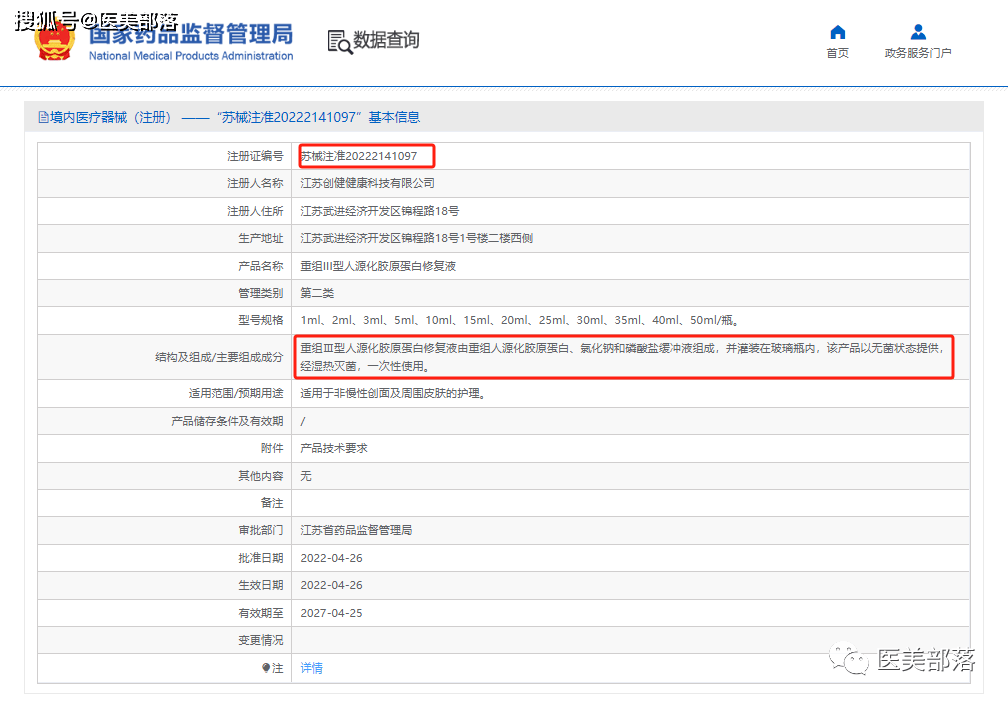This screenshot has height=704, width=1008.
Task: Click registration number 苏械注准20222141097 in table
Action: (359, 156)
